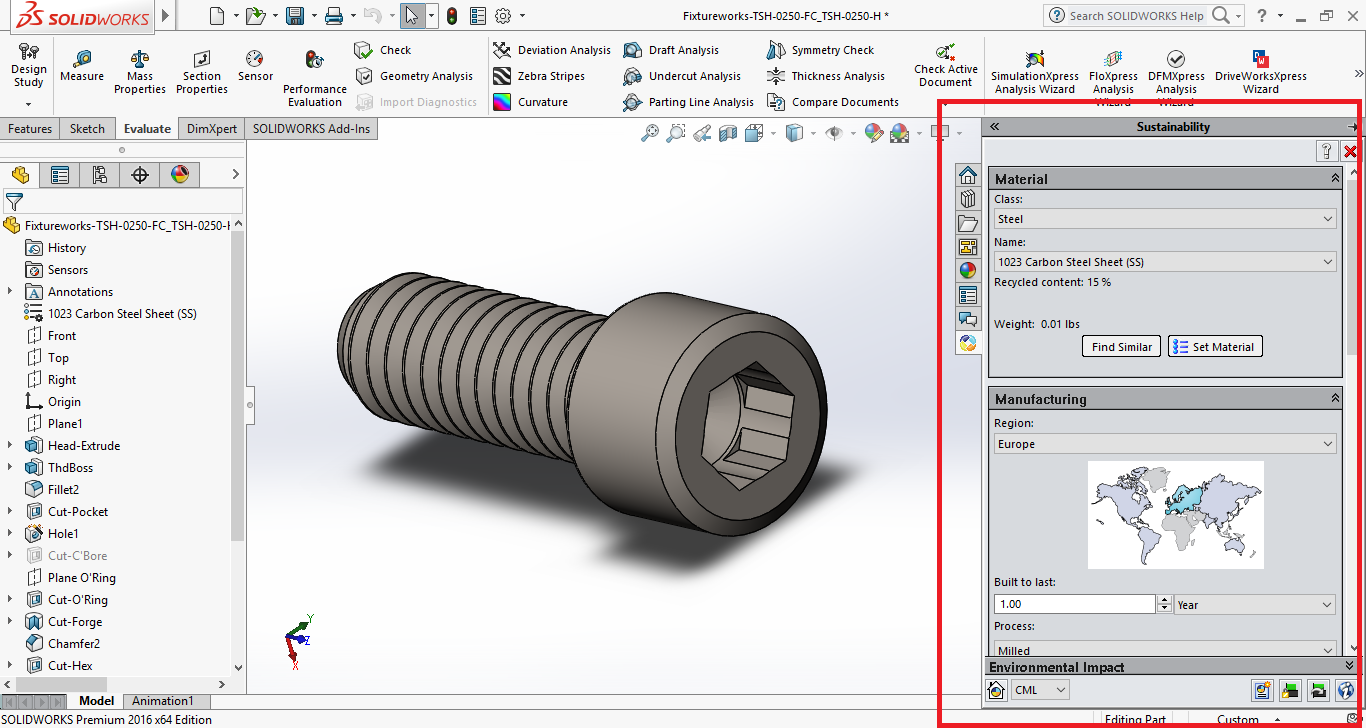Image resolution: width=1366 pixels, height=728 pixels.
Task: Open the PropertyManager tab
Action: [x=60, y=175]
